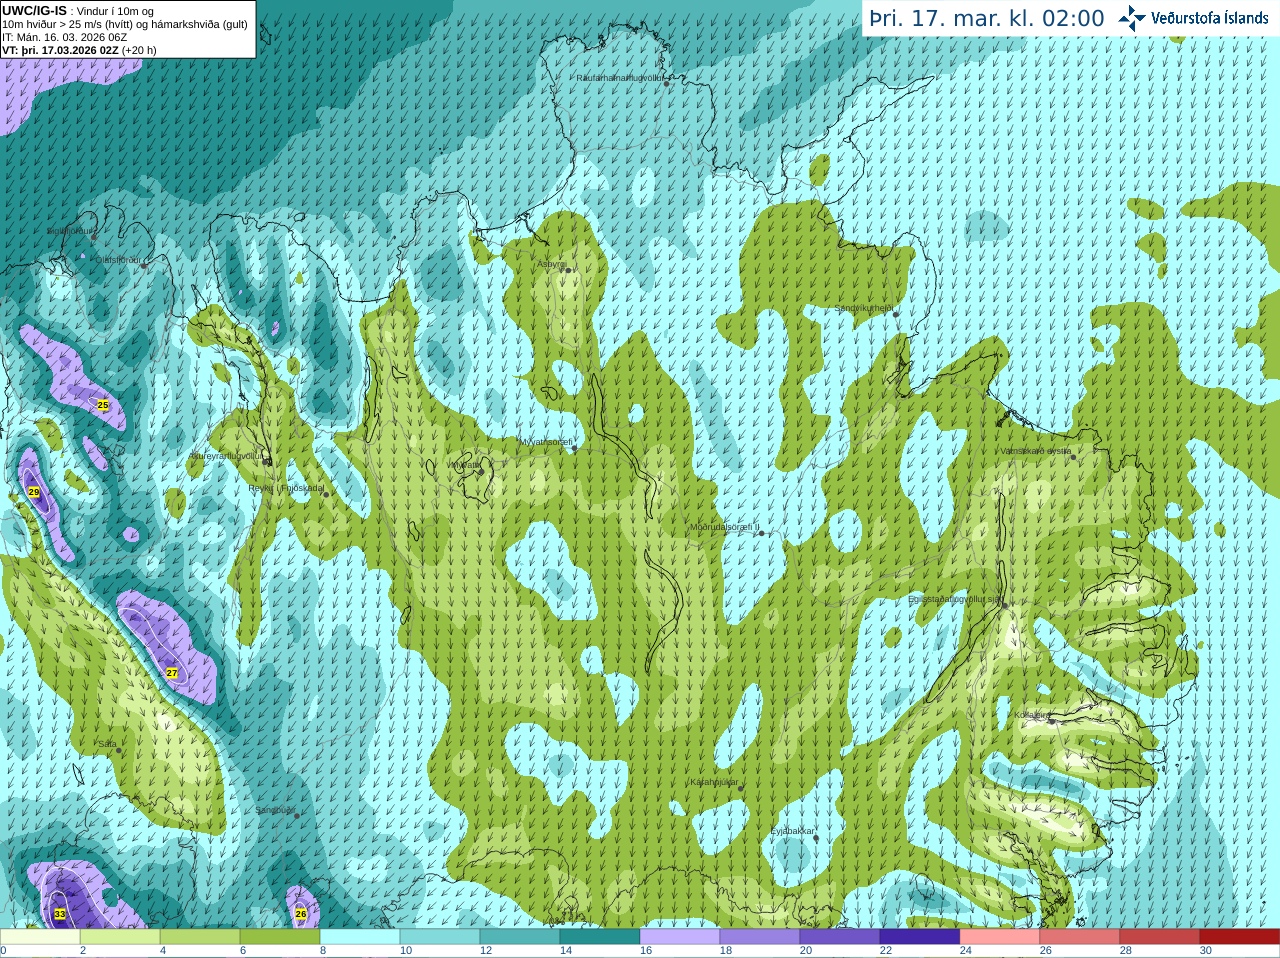
Task: Click the Vatnsskarð eystra station label
Action: tap(1036, 451)
